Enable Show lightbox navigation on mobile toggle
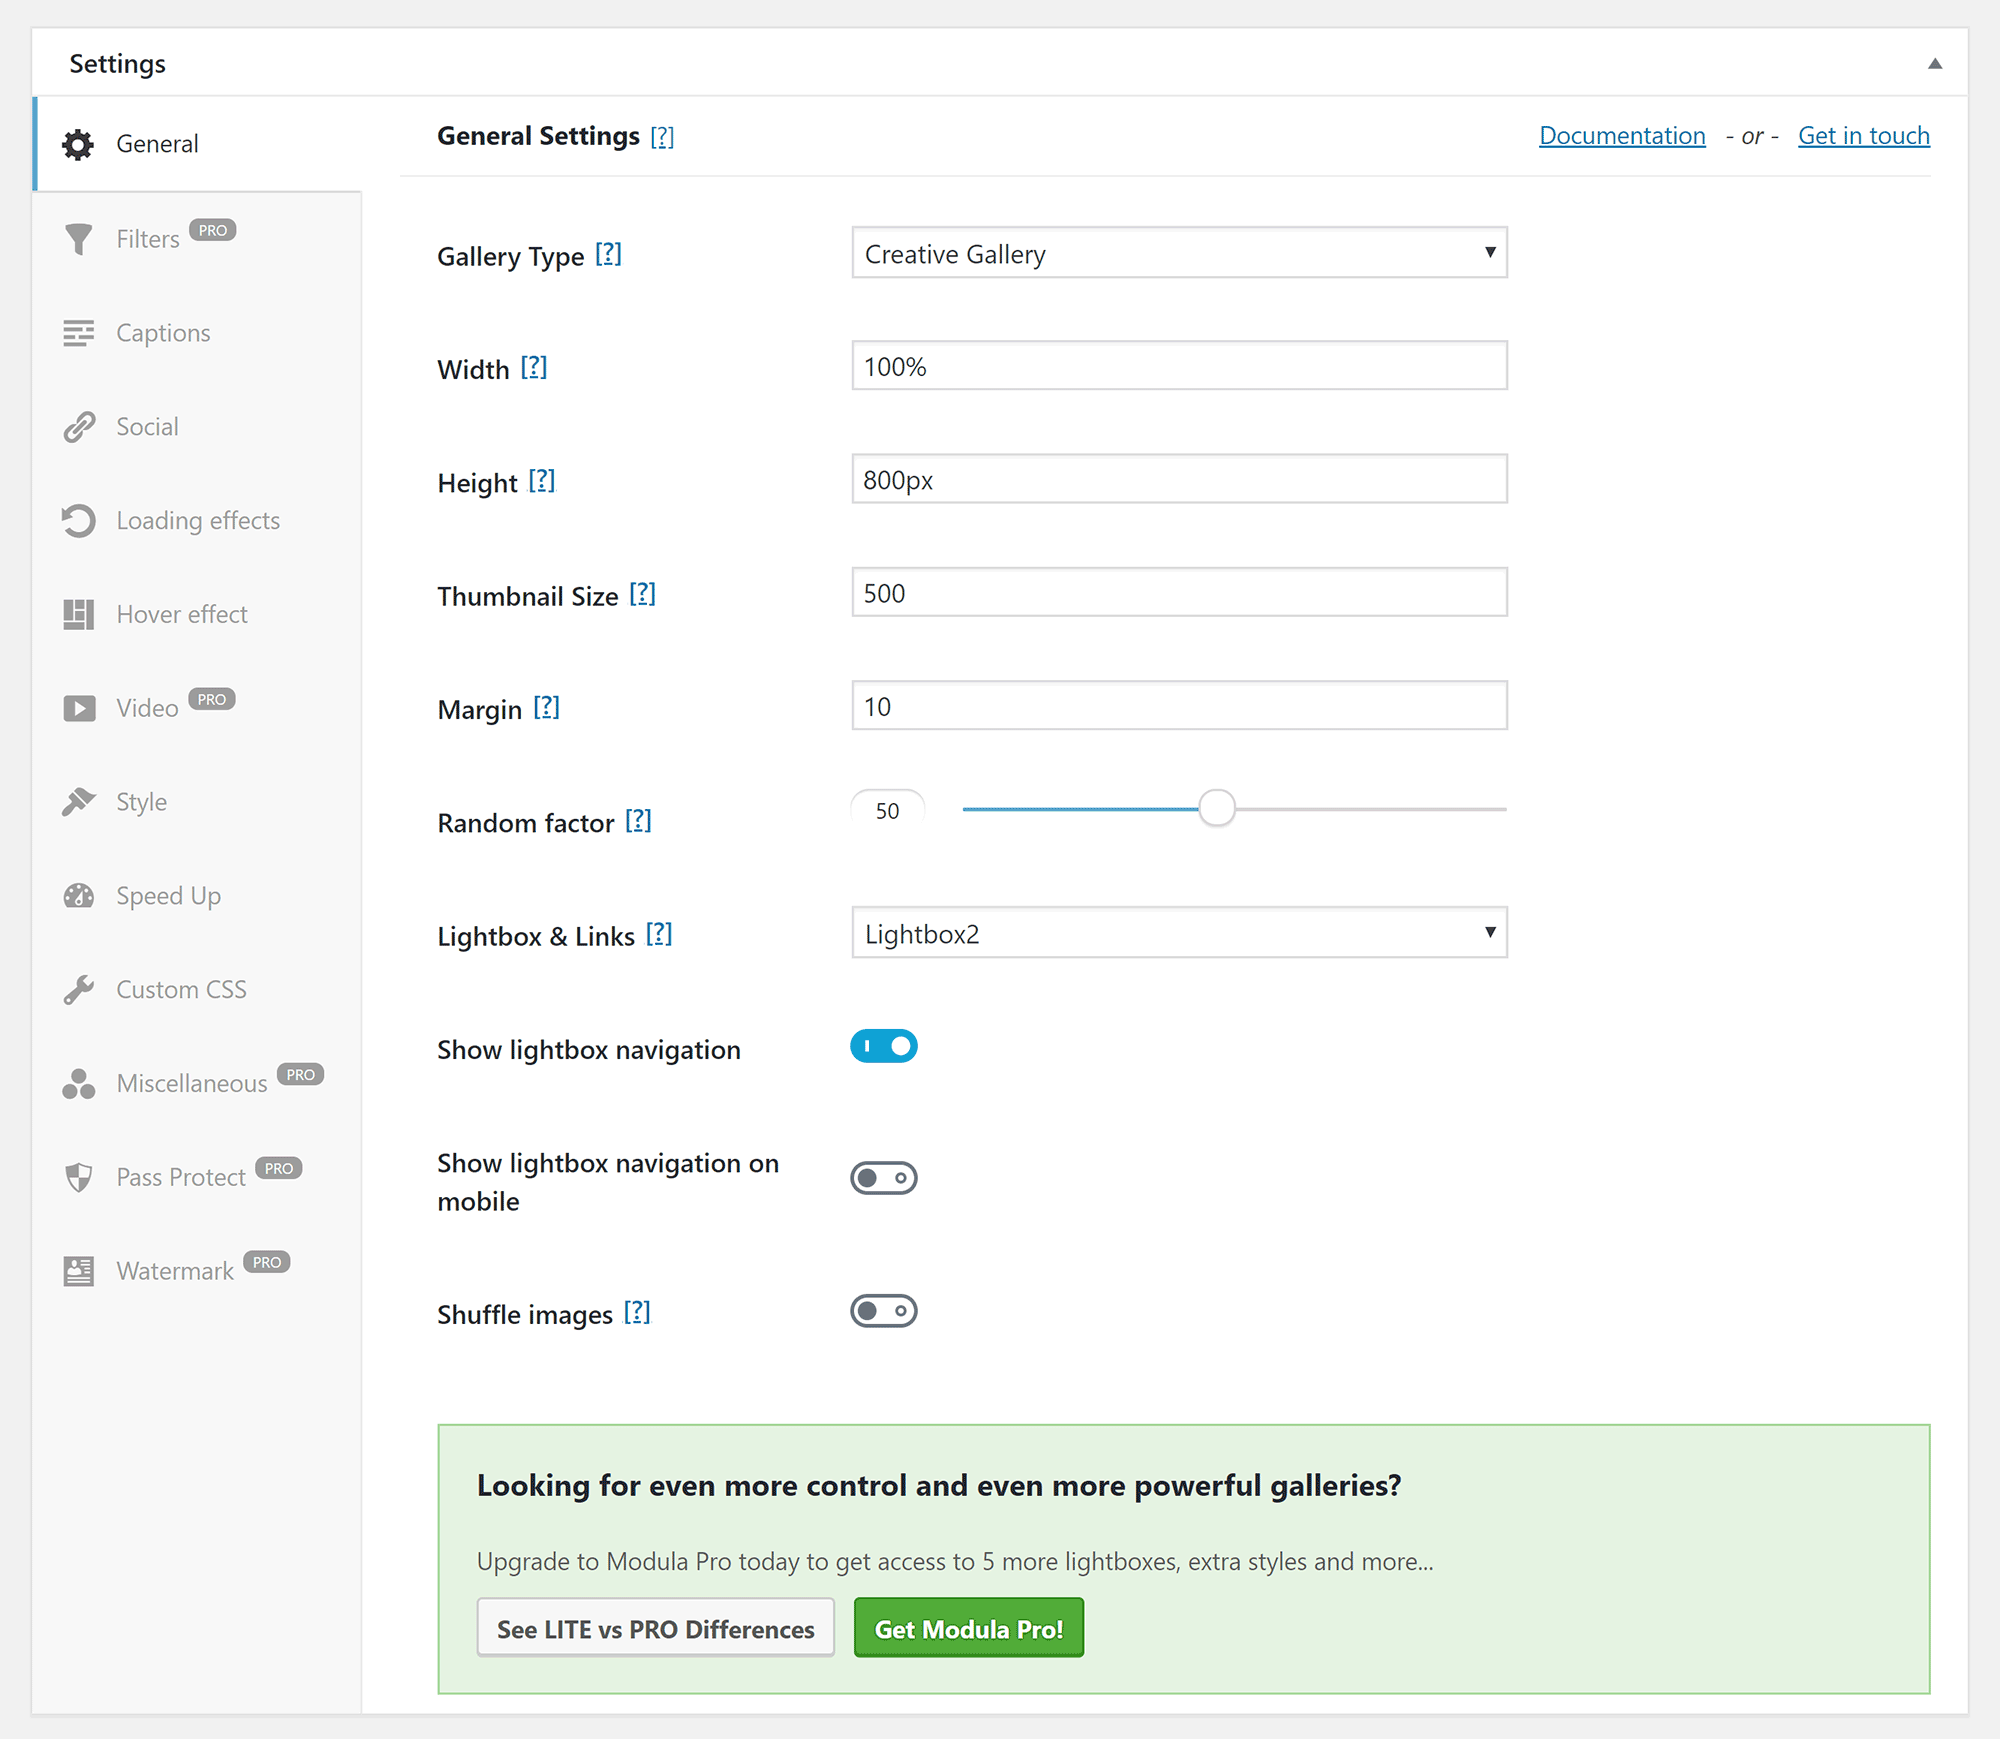 coord(884,1178)
